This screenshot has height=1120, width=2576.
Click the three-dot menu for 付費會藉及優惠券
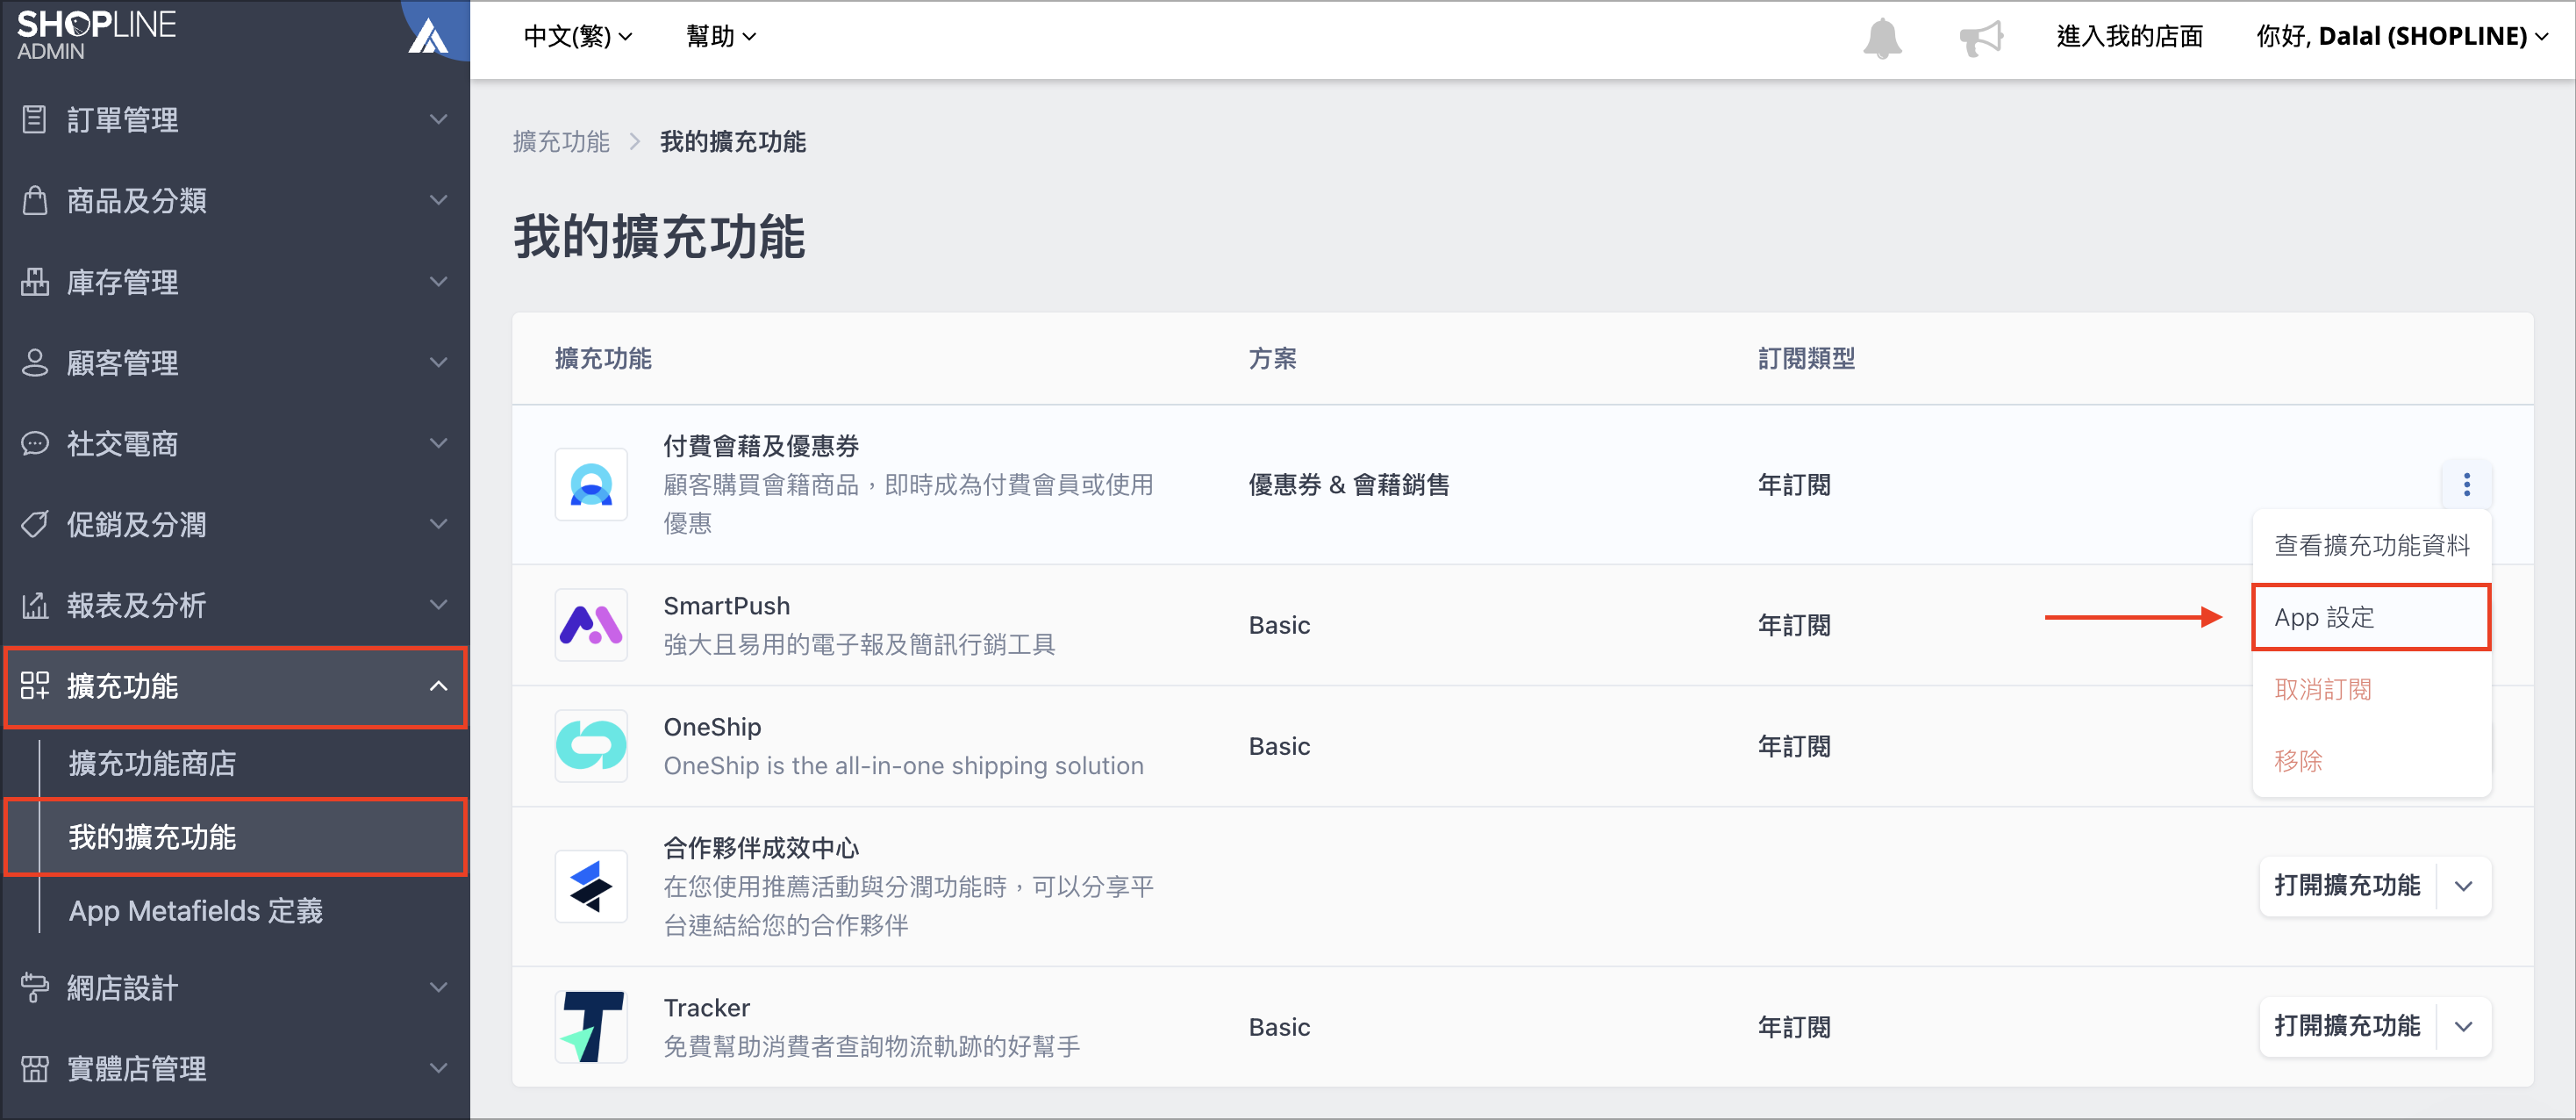[2466, 484]
